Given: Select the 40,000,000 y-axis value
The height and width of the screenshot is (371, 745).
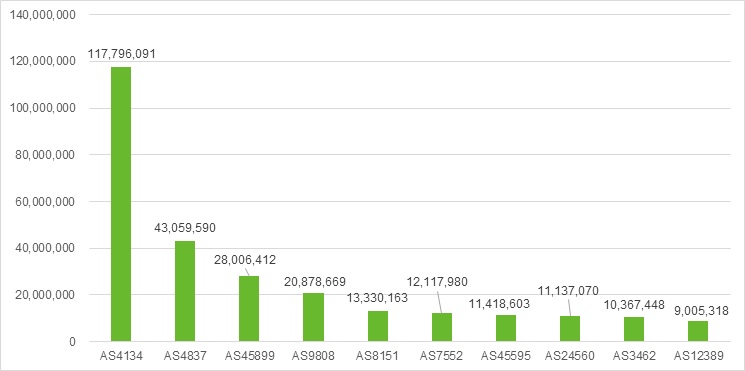Looking at the screenshot, I should [45, 248].
